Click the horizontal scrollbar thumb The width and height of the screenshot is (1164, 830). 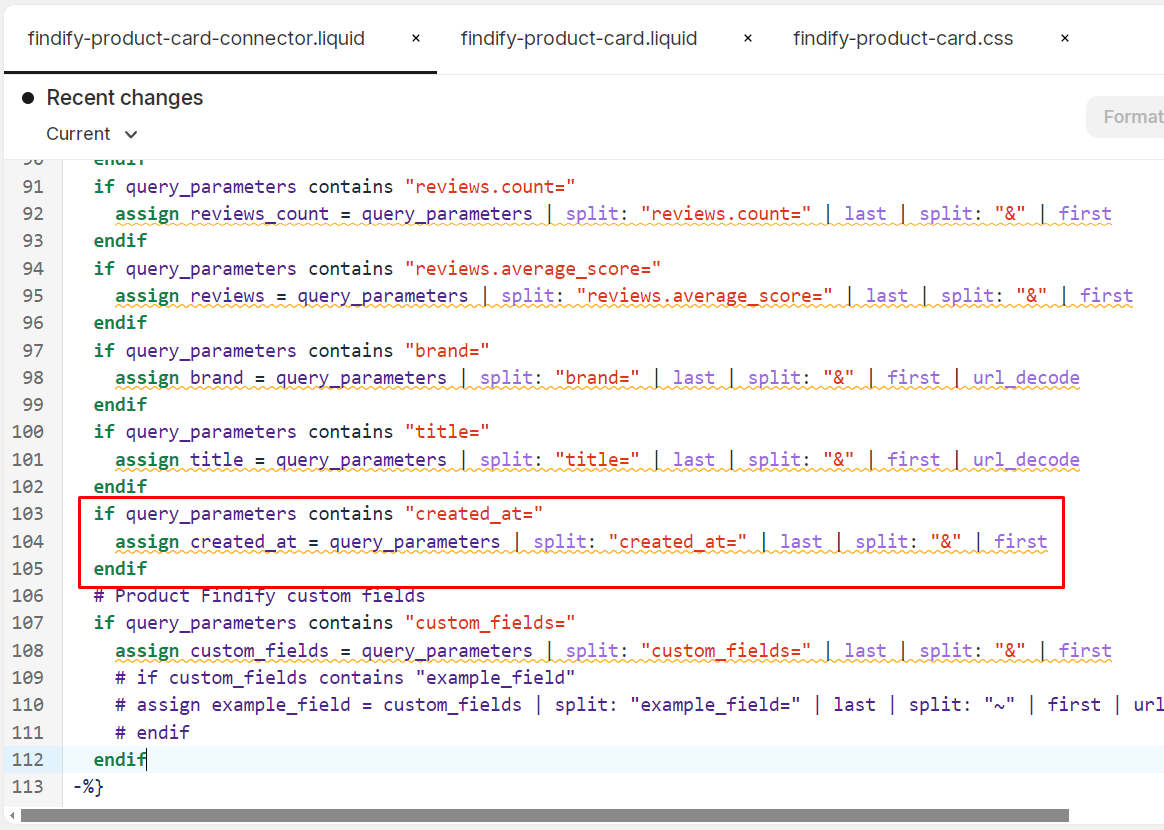tap(545, 816)
